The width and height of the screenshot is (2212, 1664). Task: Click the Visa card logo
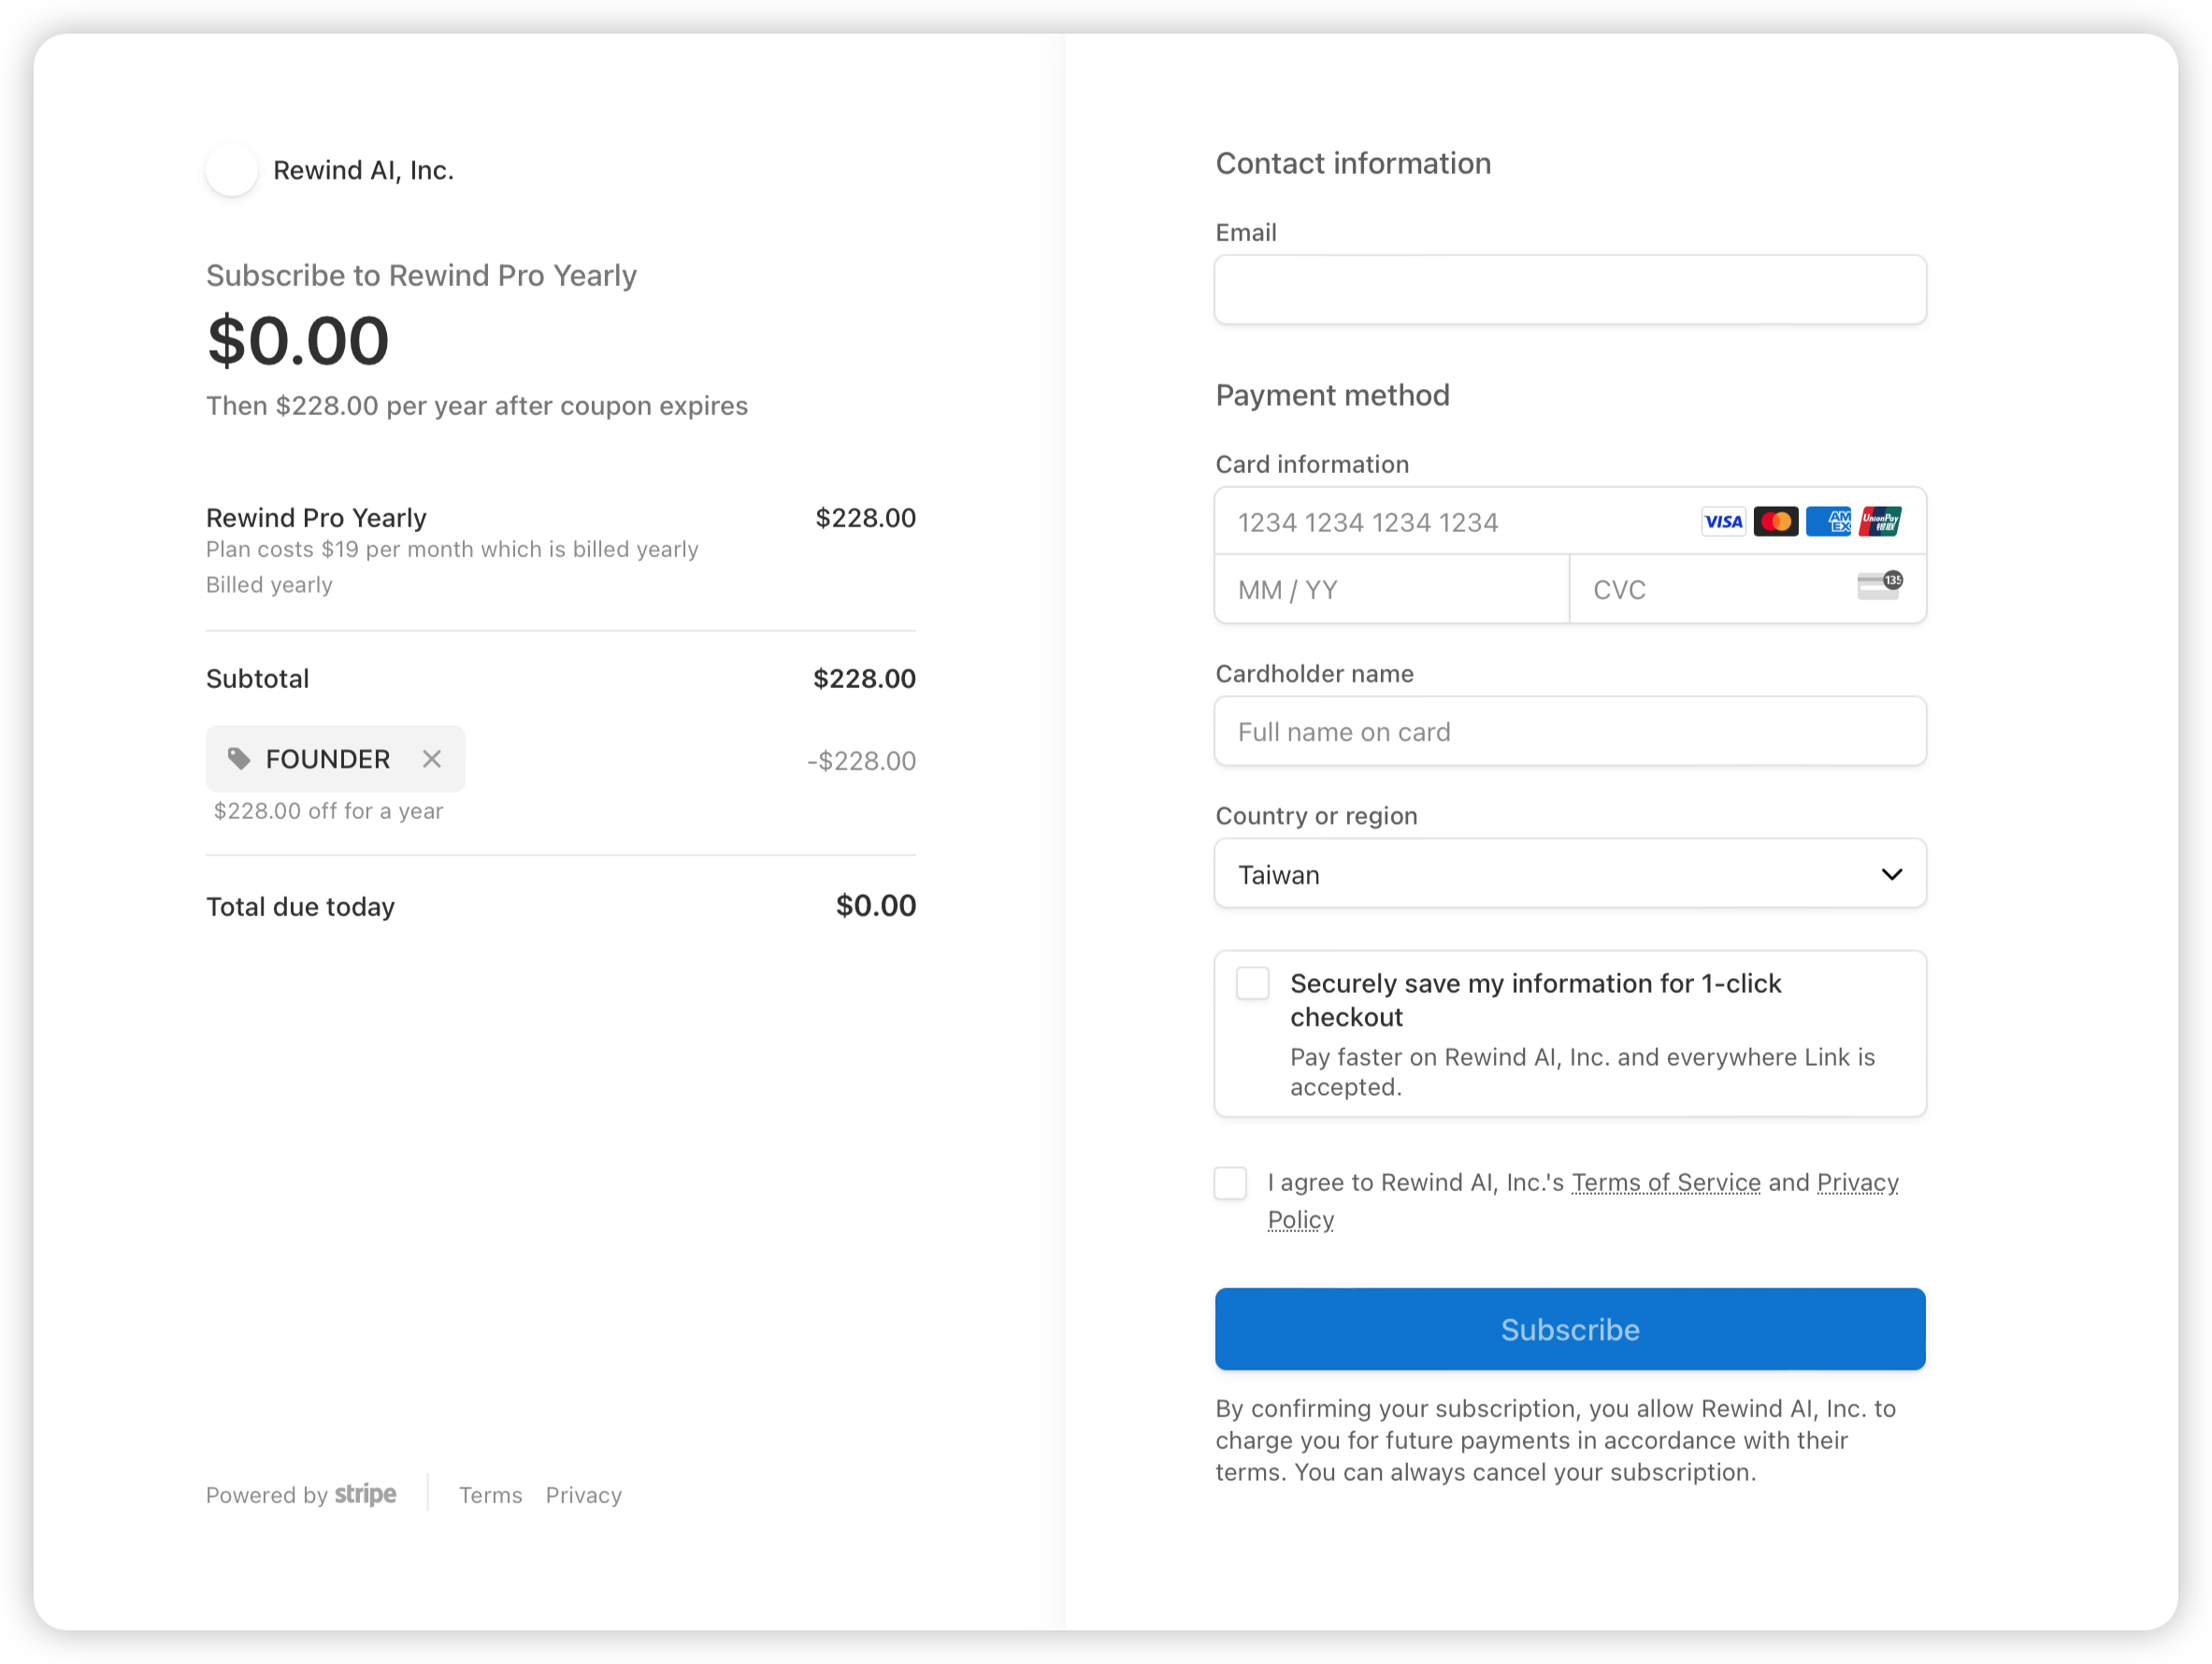point(1723,522)
